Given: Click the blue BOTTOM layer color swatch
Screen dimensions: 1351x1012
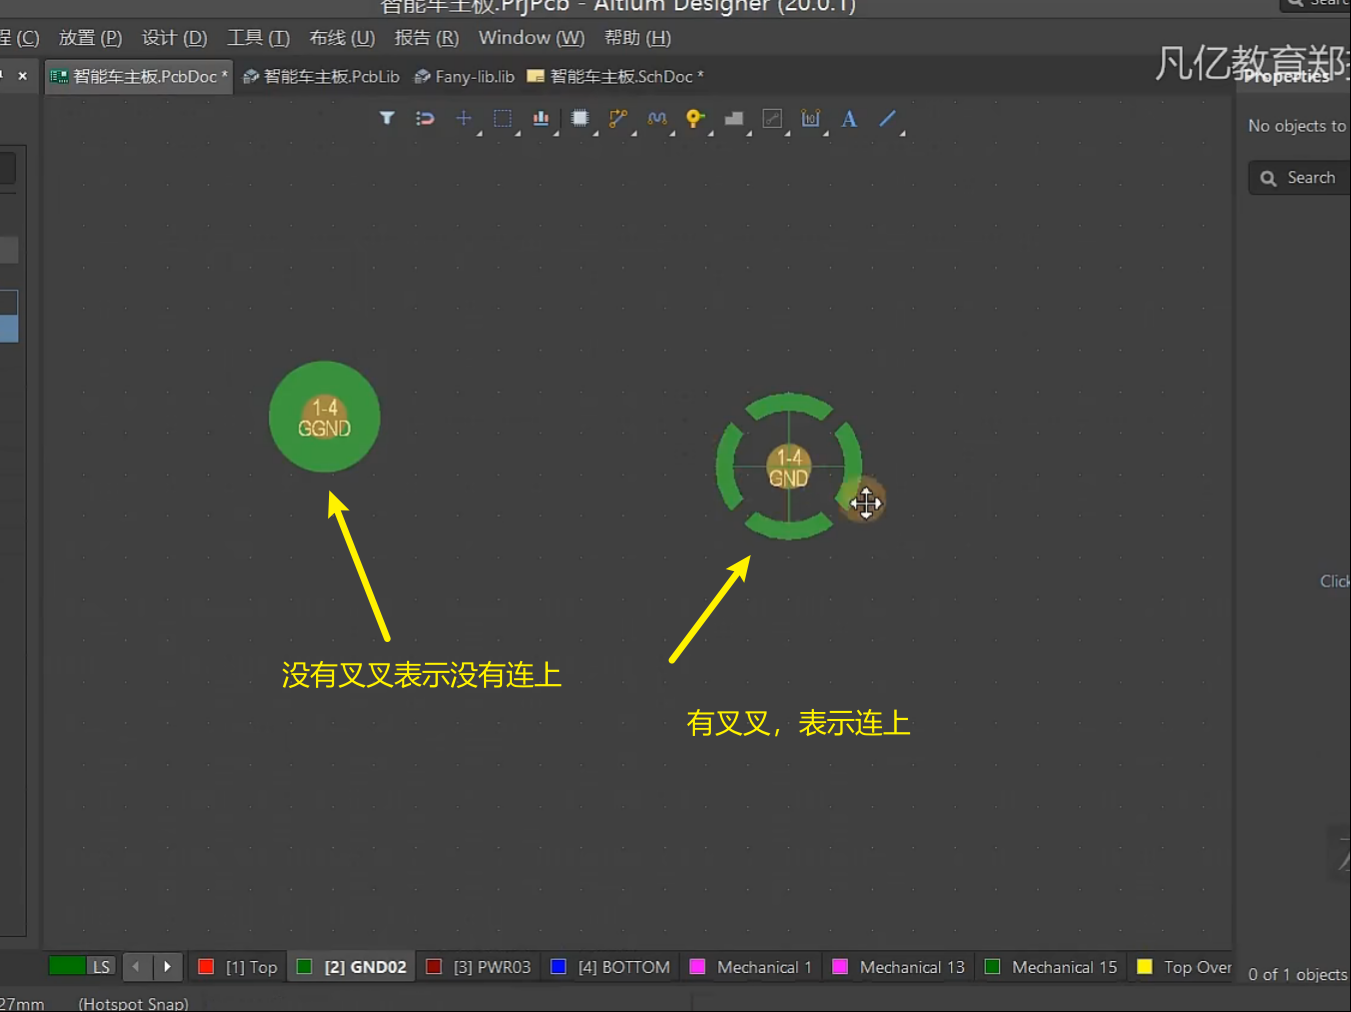Looking at the screenshot, I should tap(559, 967).
